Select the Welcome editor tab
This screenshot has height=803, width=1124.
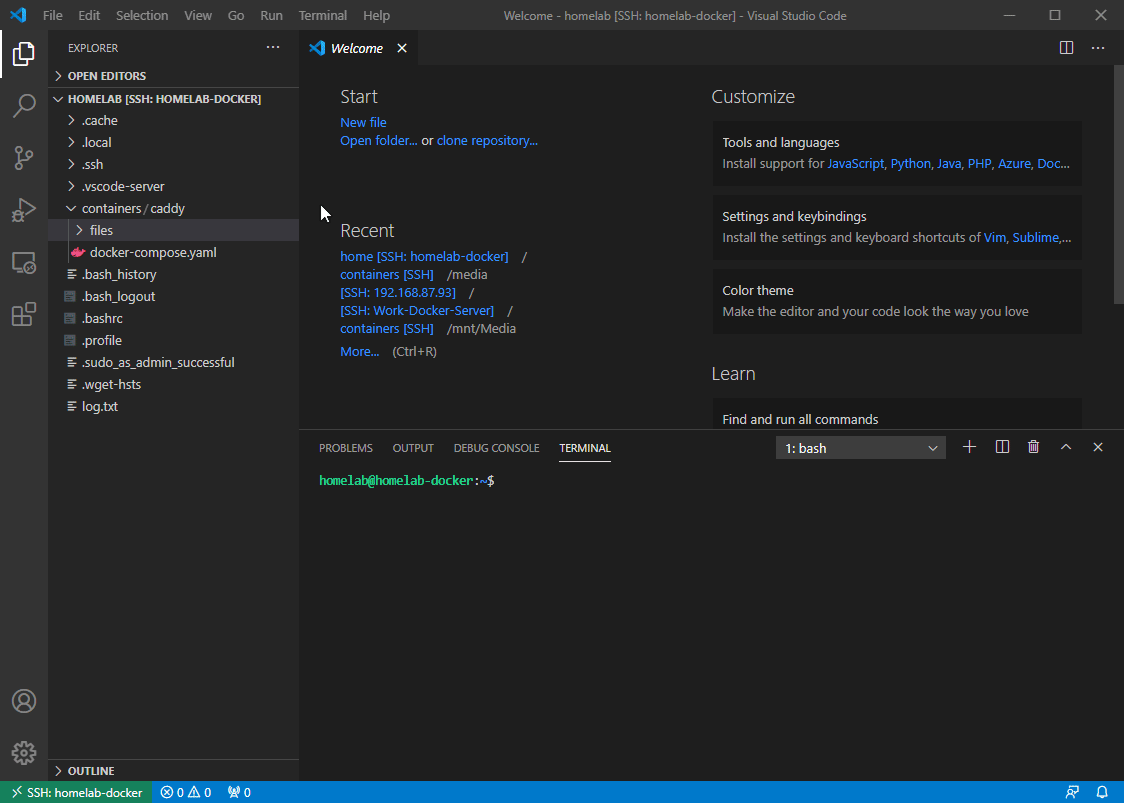(x=358, y=48)
